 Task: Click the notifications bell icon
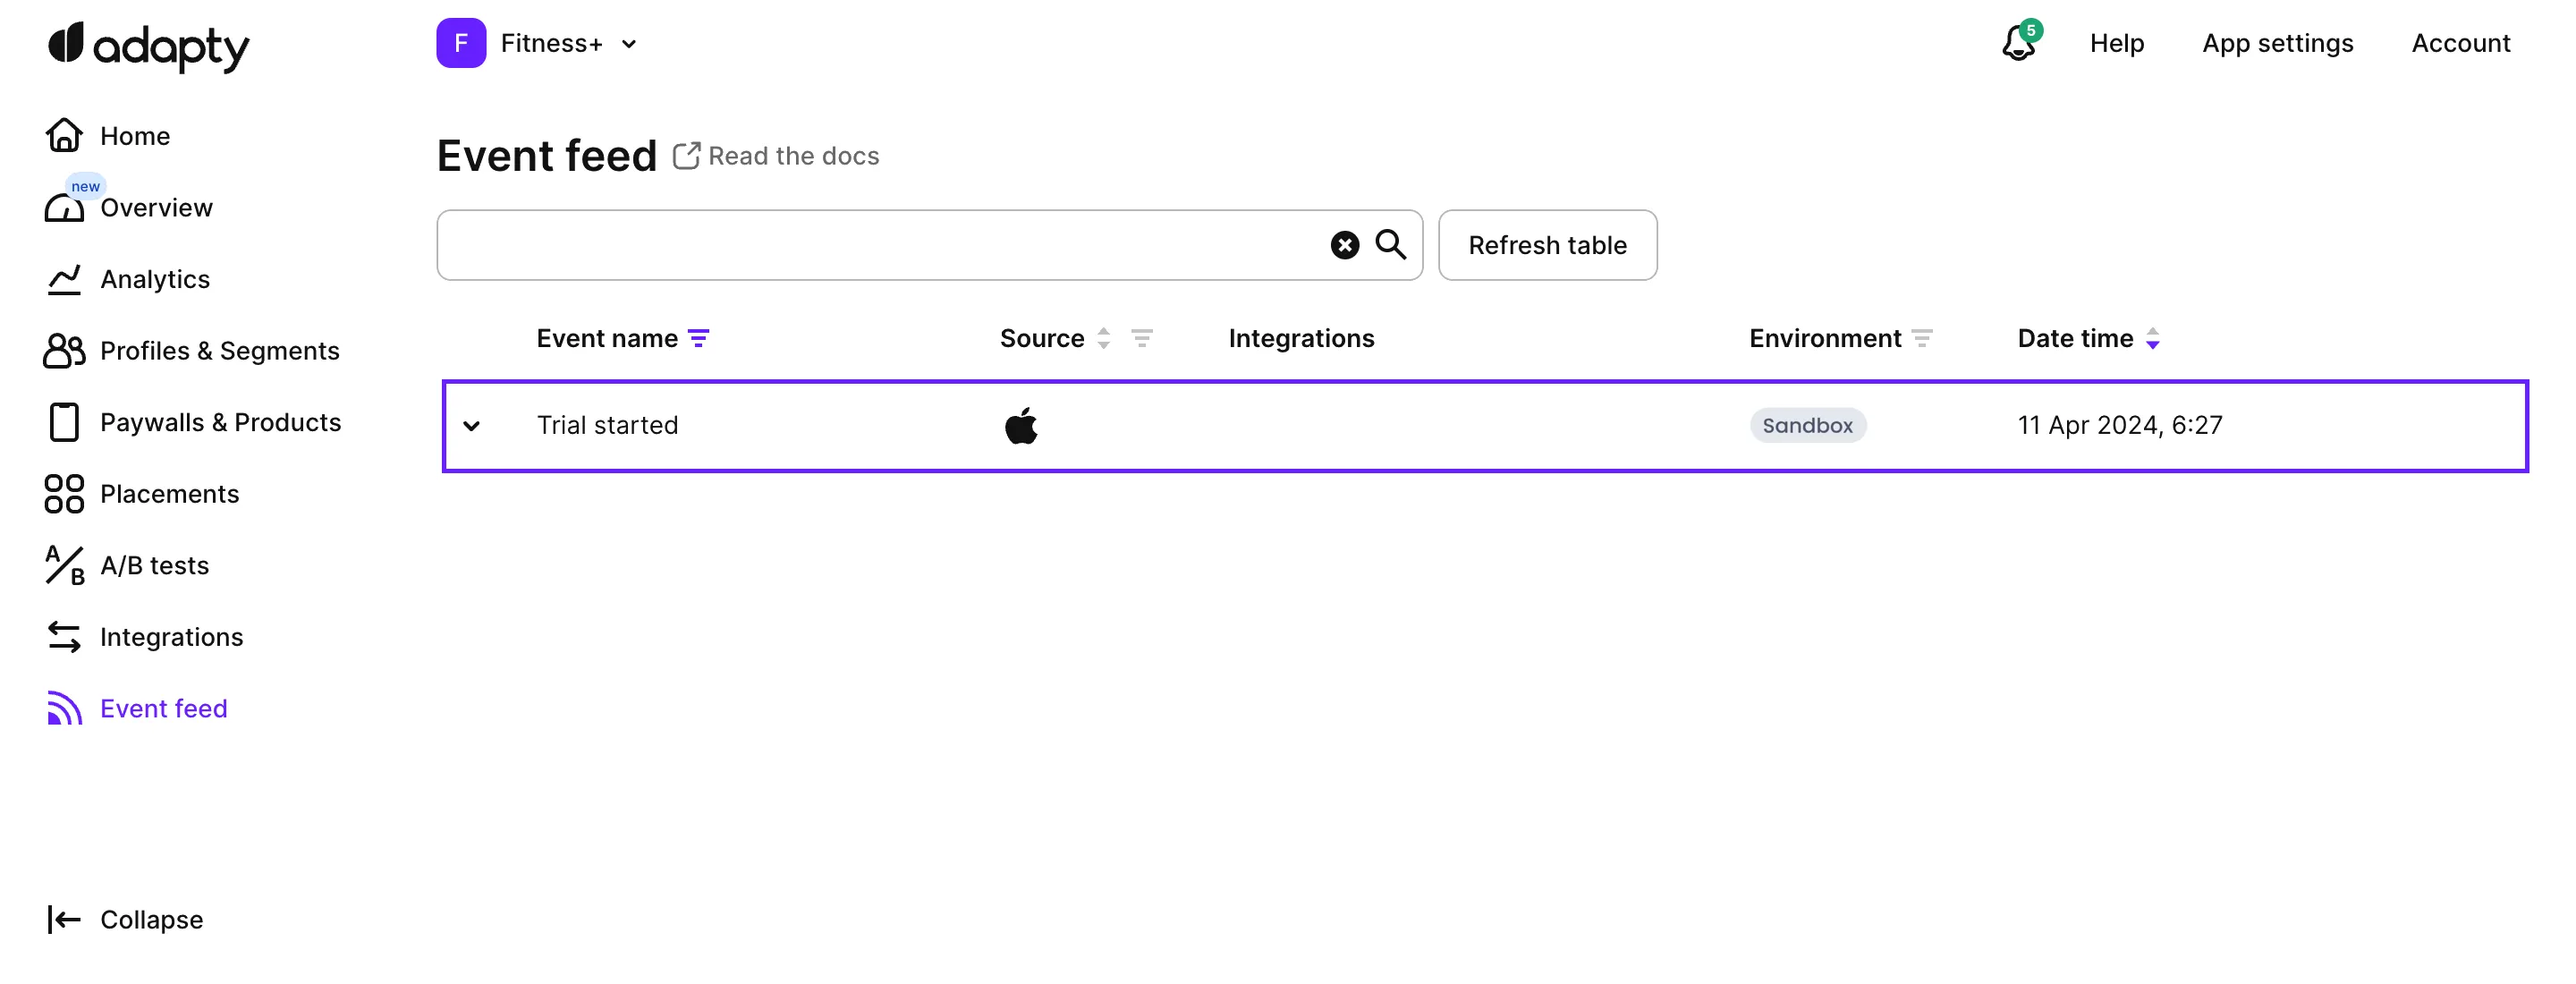[2019, 43]
